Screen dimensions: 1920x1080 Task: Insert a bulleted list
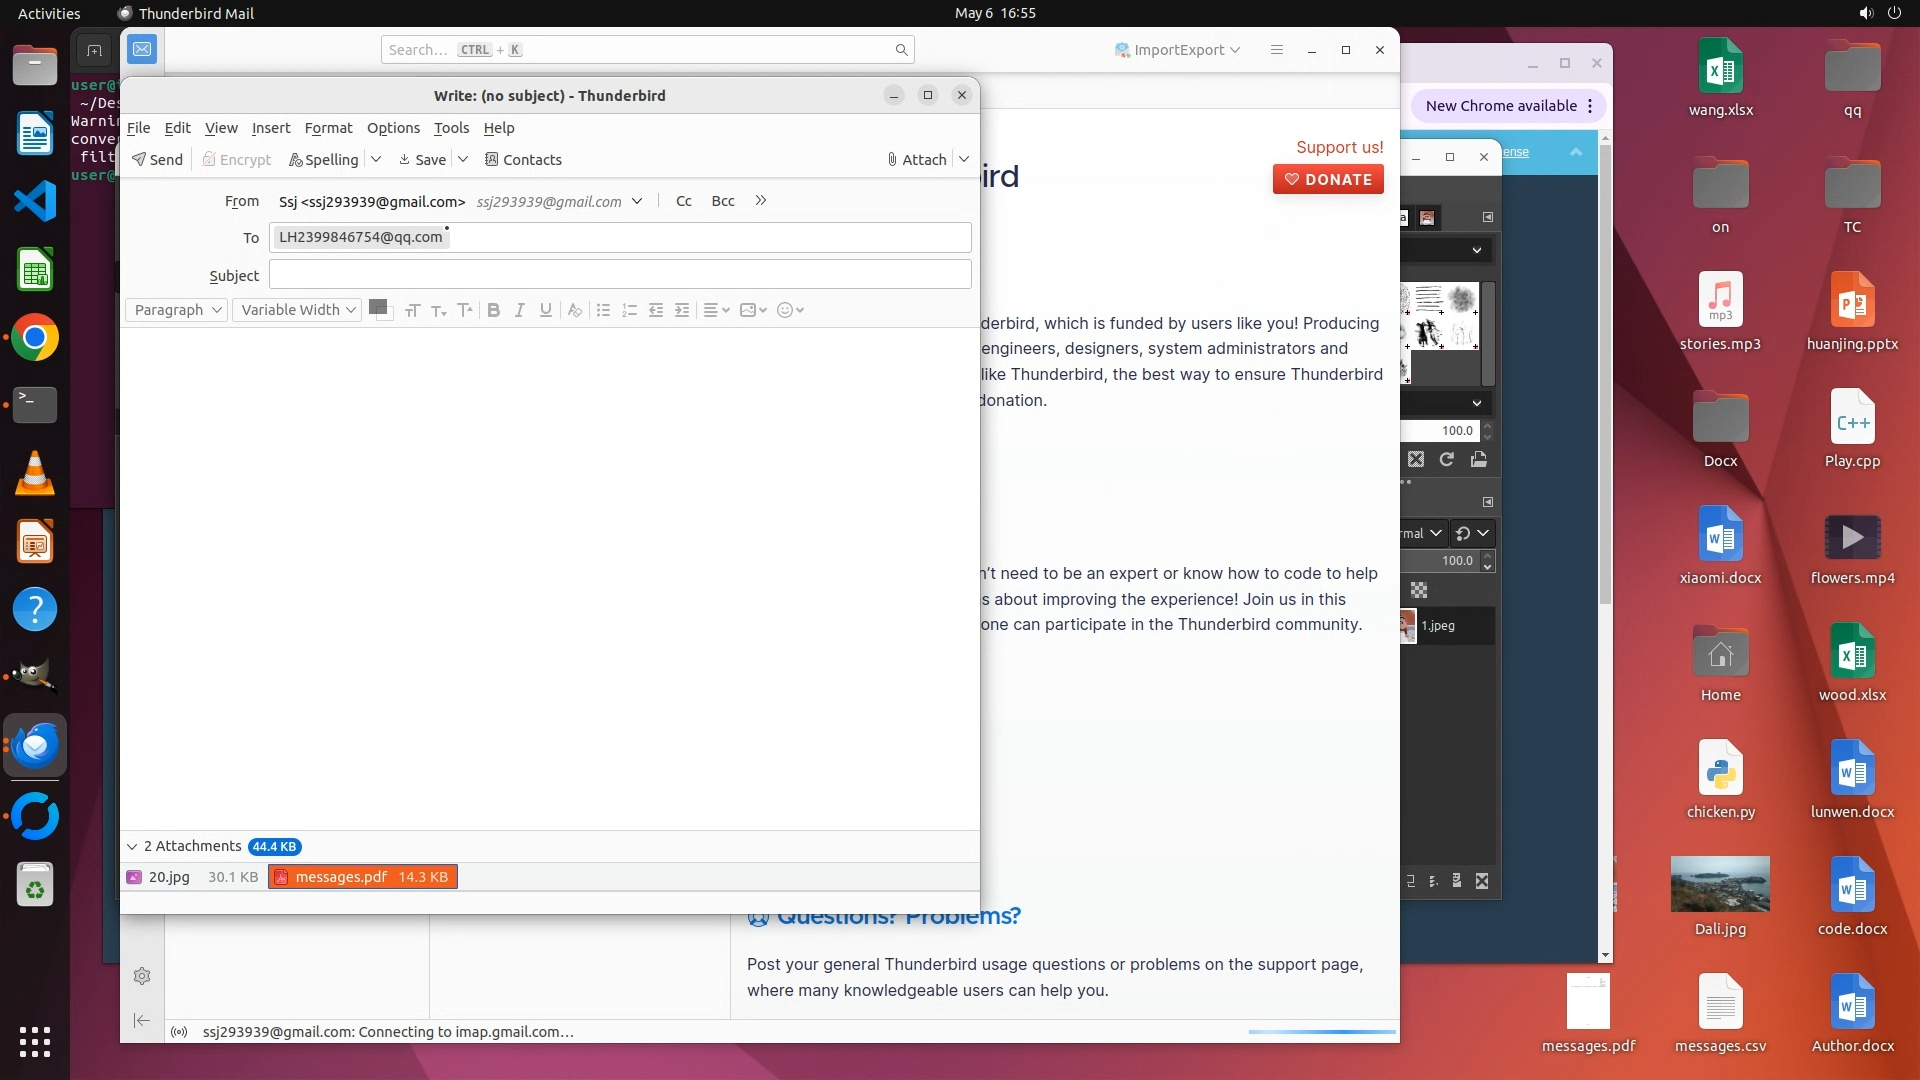603,310
